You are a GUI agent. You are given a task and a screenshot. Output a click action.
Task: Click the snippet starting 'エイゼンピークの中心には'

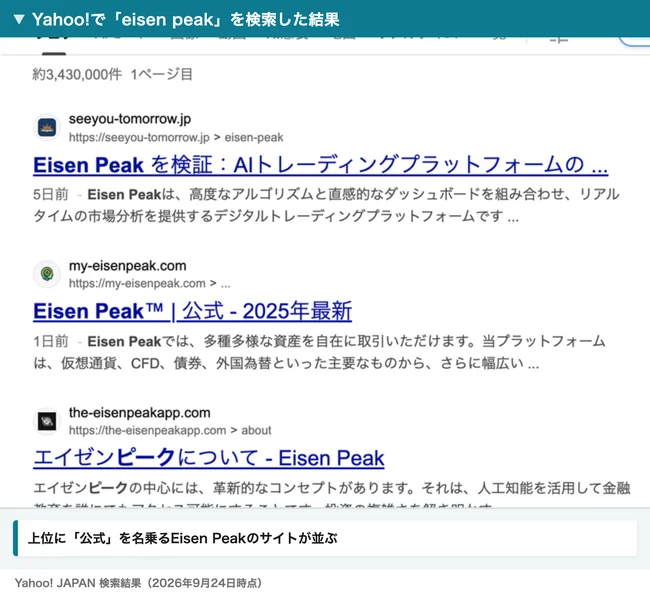point(332,493)
